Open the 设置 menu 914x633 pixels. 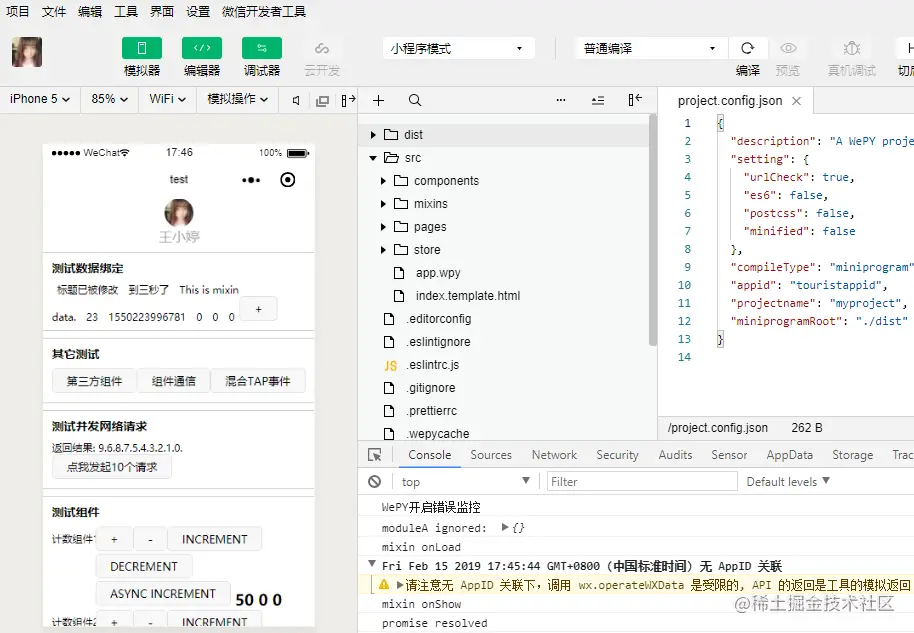pos(197,12)
